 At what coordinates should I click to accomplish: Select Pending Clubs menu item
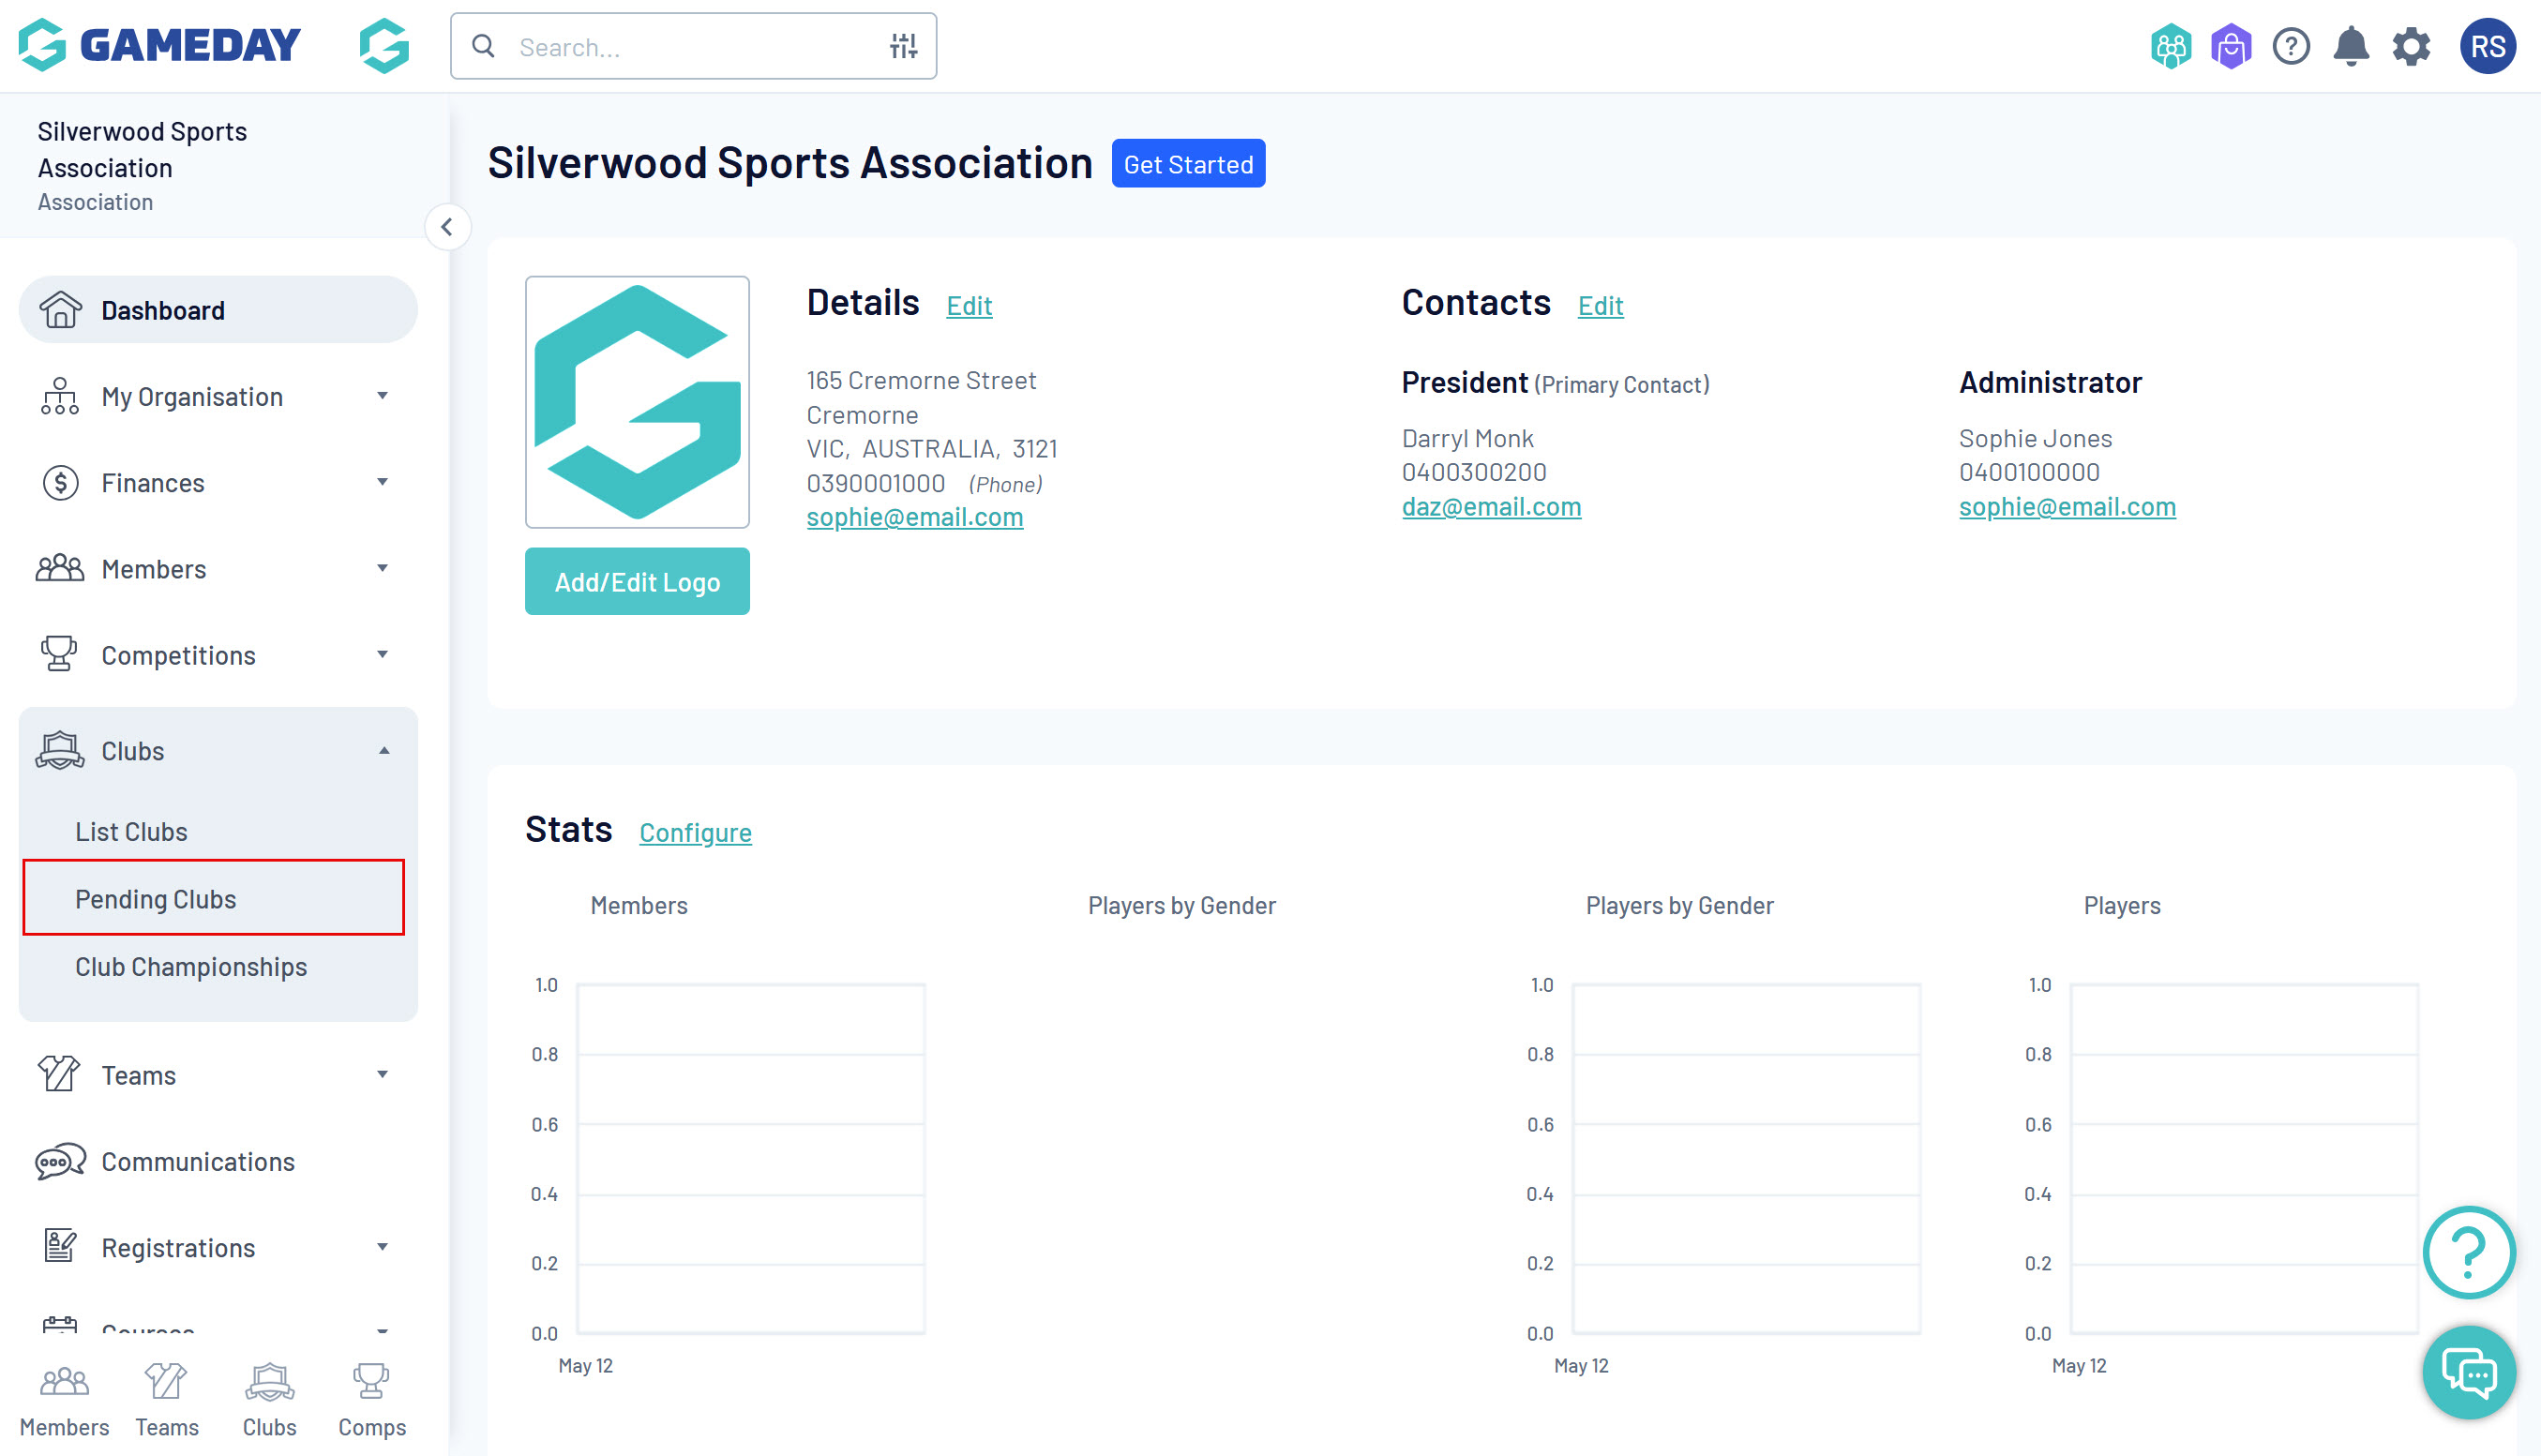click(156, 898)
